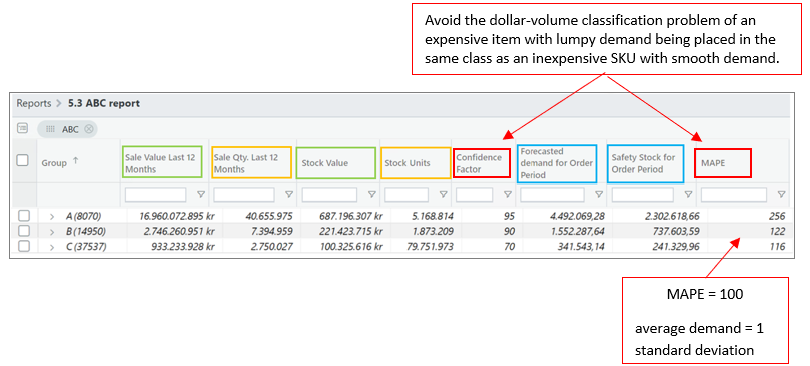Open filter icon for Confidence Factor column
The image size is (810, 366).
tap(508, 195)
